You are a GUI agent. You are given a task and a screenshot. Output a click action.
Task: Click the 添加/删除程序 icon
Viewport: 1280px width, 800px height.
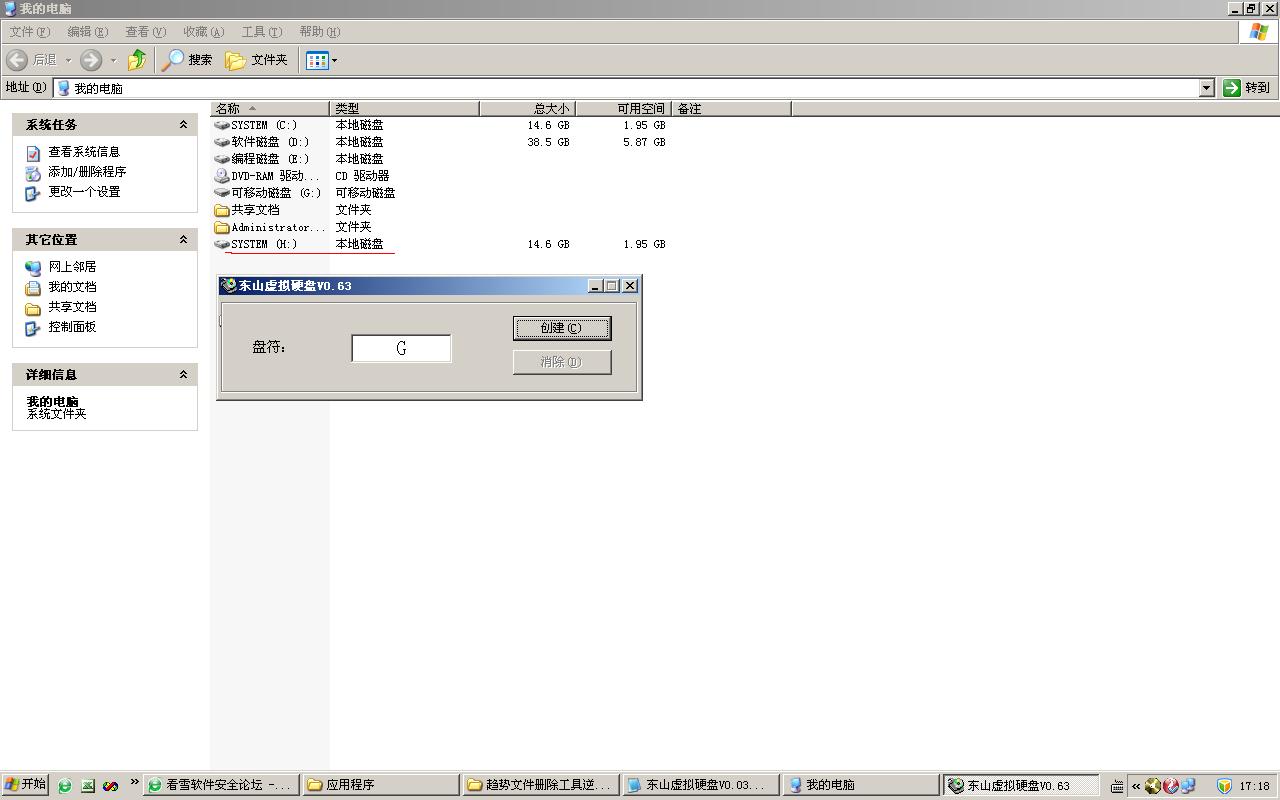(33, 173)
